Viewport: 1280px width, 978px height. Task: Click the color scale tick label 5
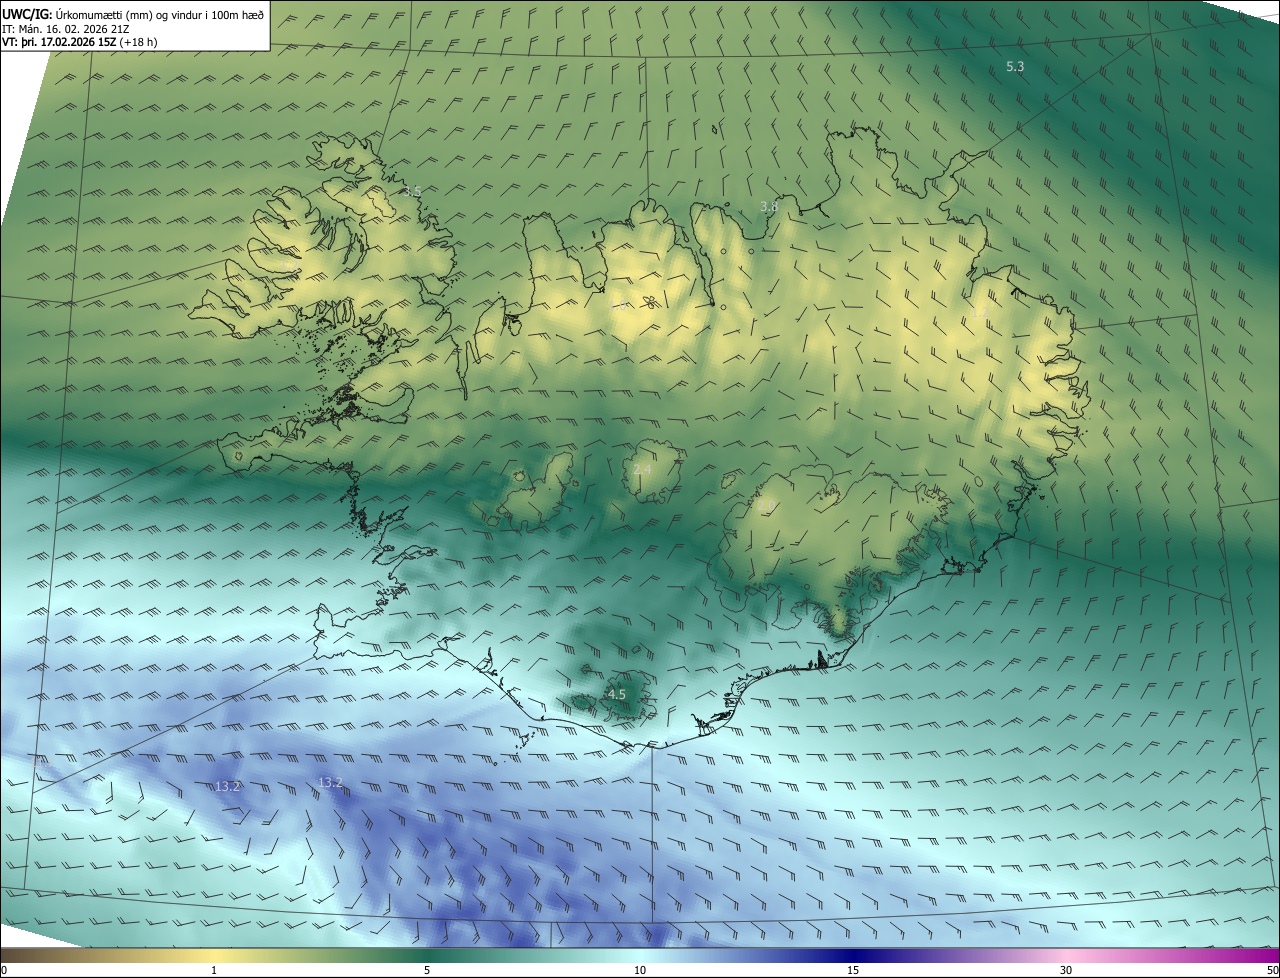(x=427, y=970)
